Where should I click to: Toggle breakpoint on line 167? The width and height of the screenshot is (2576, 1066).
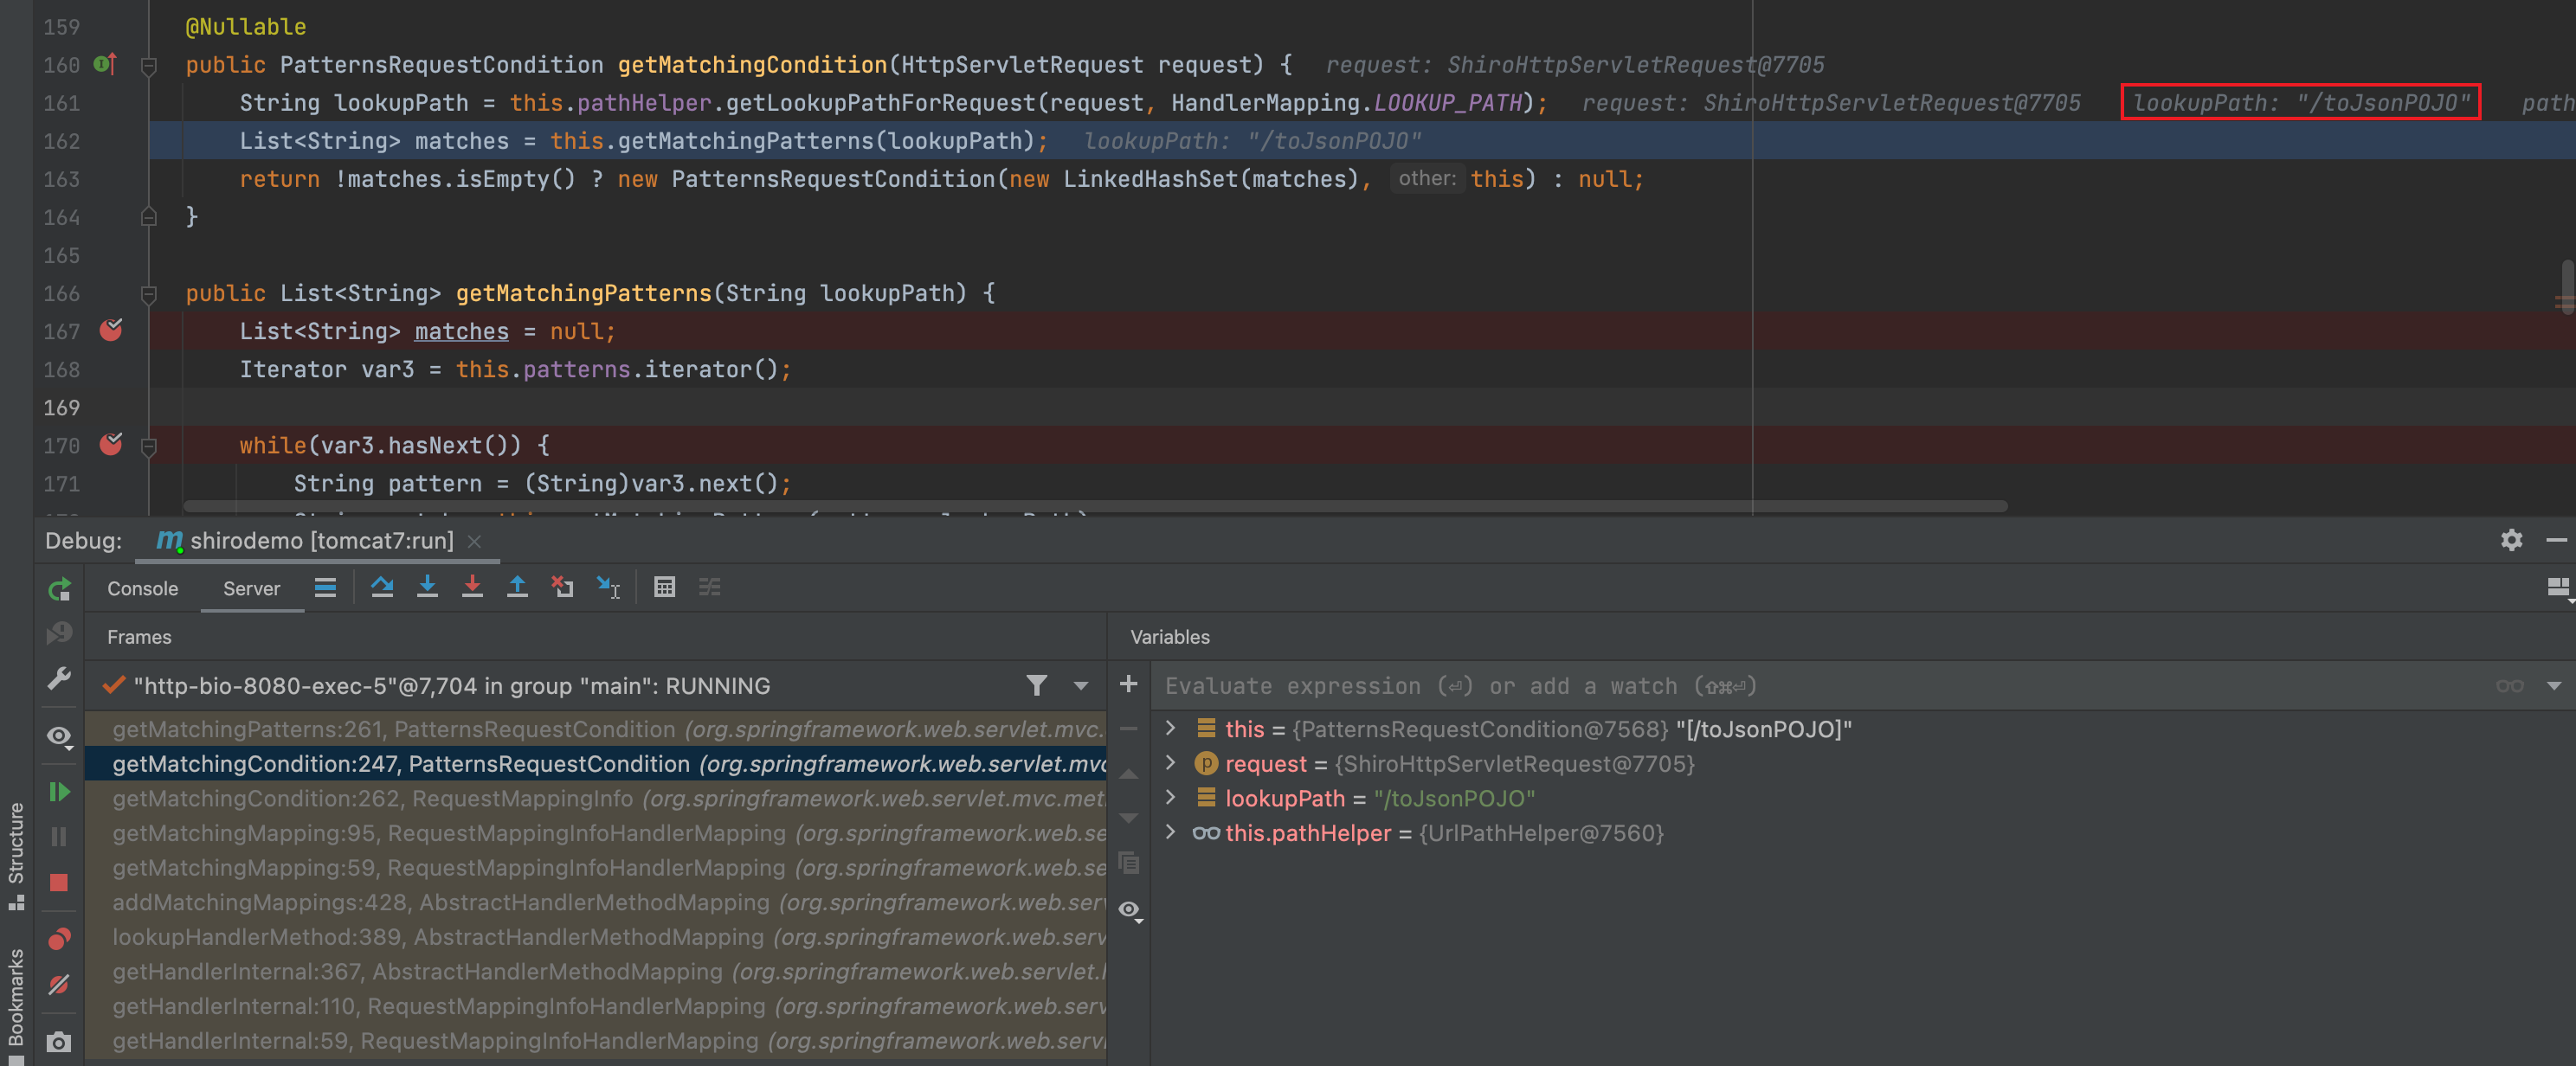pos(111,331)
